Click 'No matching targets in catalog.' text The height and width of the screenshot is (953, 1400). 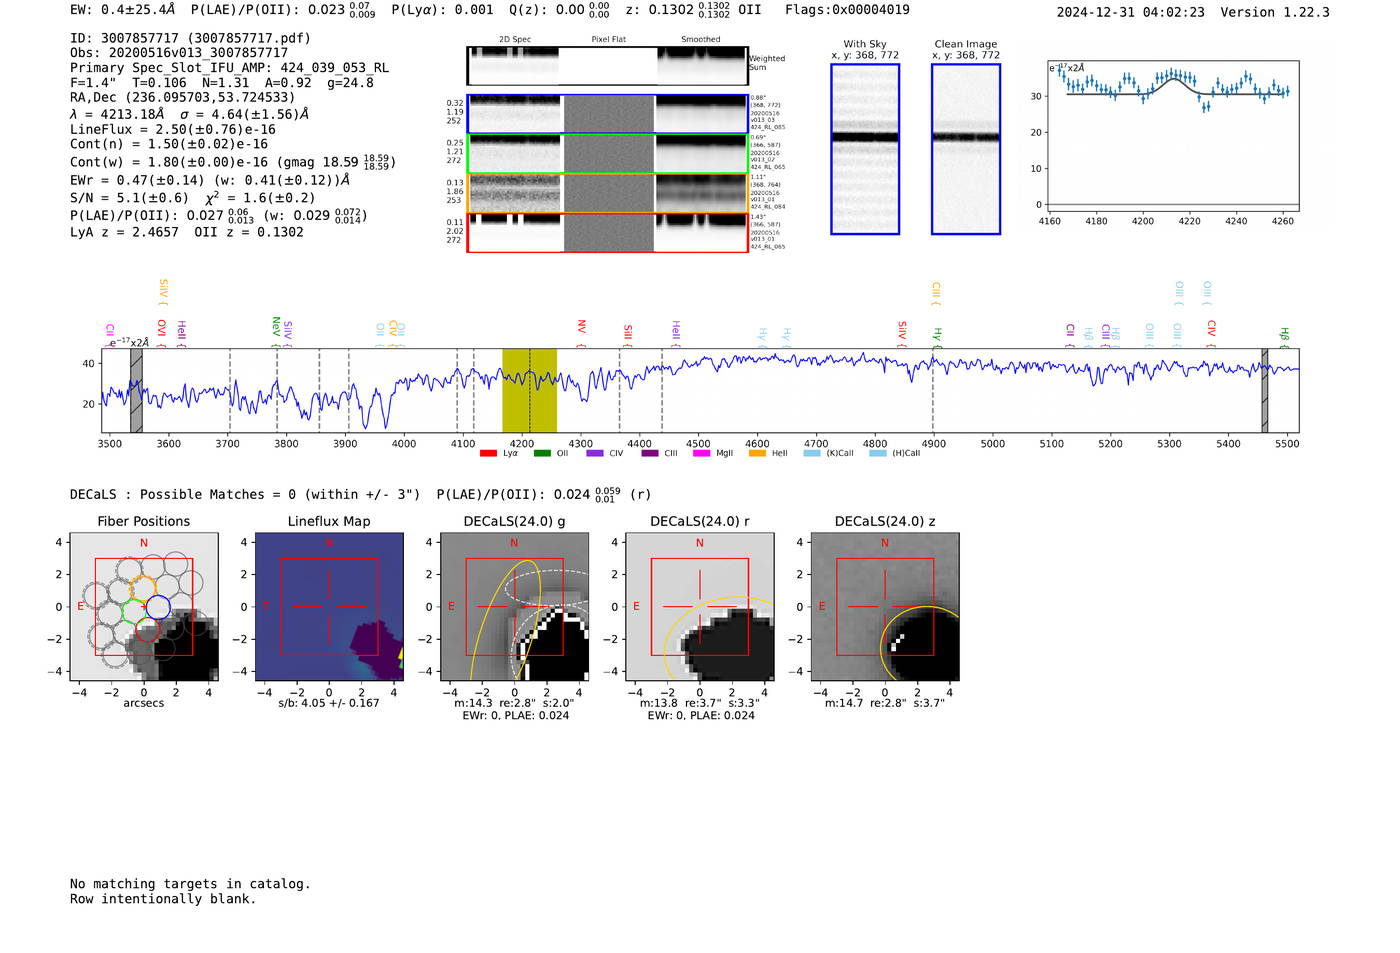[x=190, y=884]
